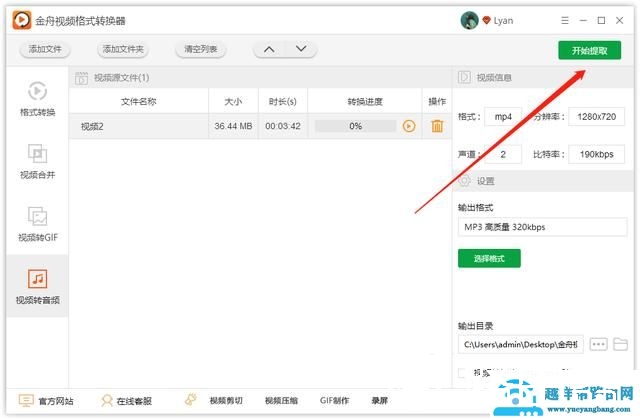Move the selected file down with the down arrow
This screenshot has height=420, width=640.
click(x=301, y=49)
